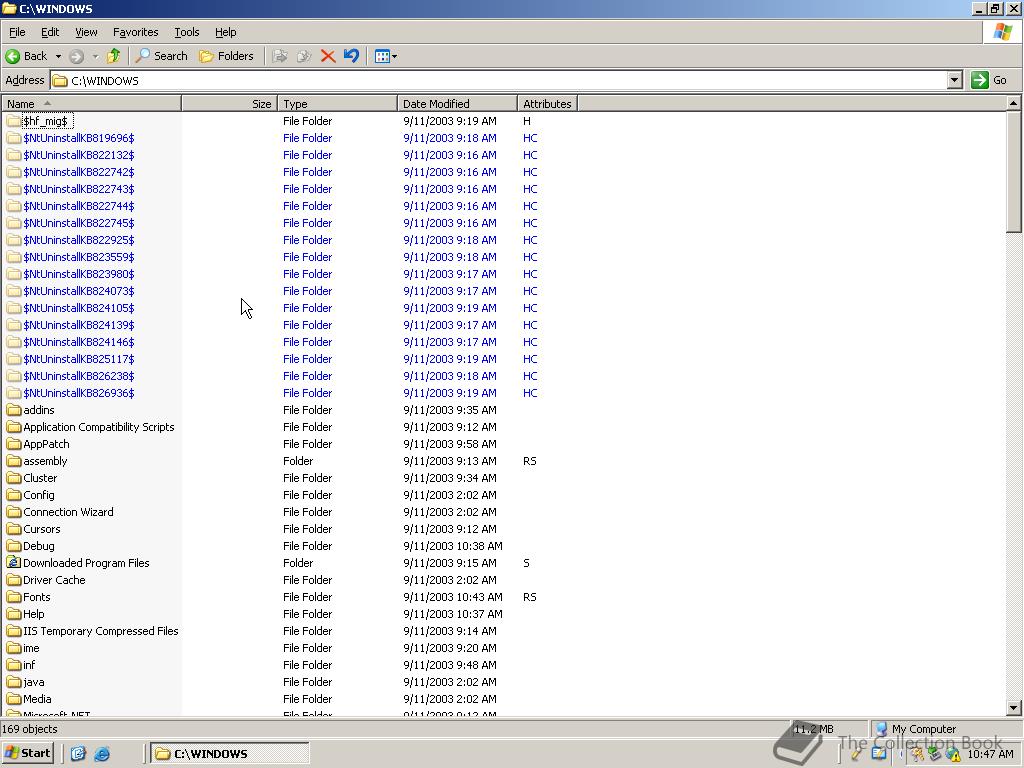Open the File menu
1024x768 pixels.
pos(17,32)
